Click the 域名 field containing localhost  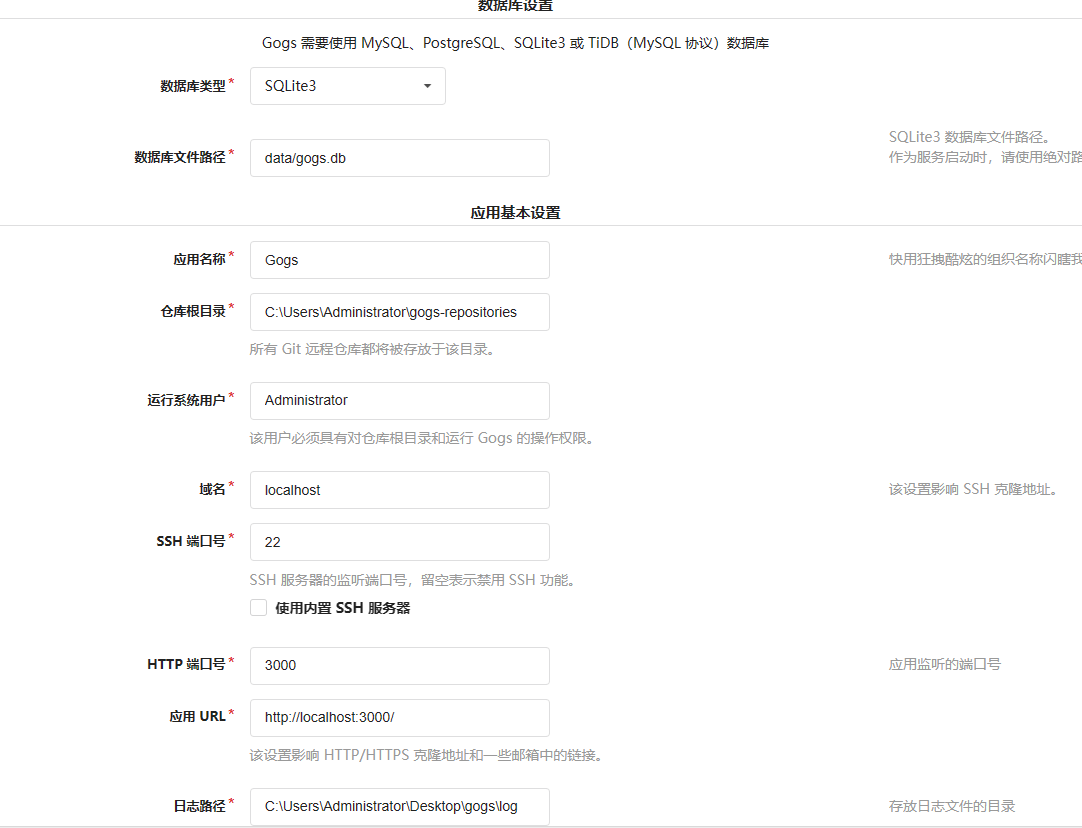tap(399, 490)
